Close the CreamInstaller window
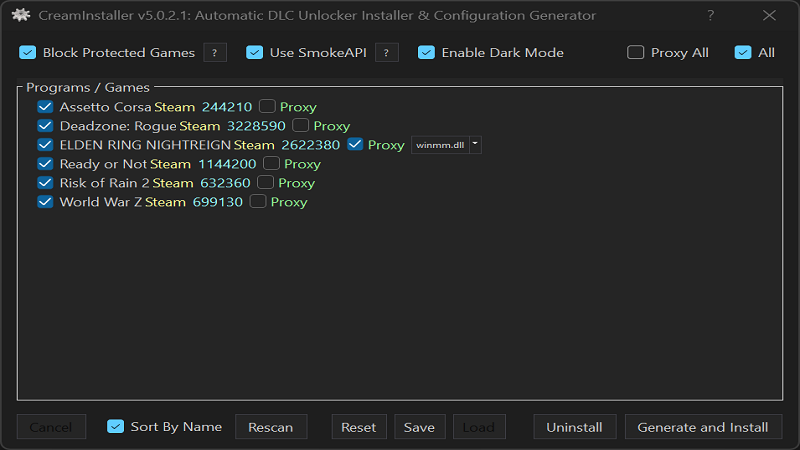This screenshot has width=800, height=450. (x=769, y=15)
